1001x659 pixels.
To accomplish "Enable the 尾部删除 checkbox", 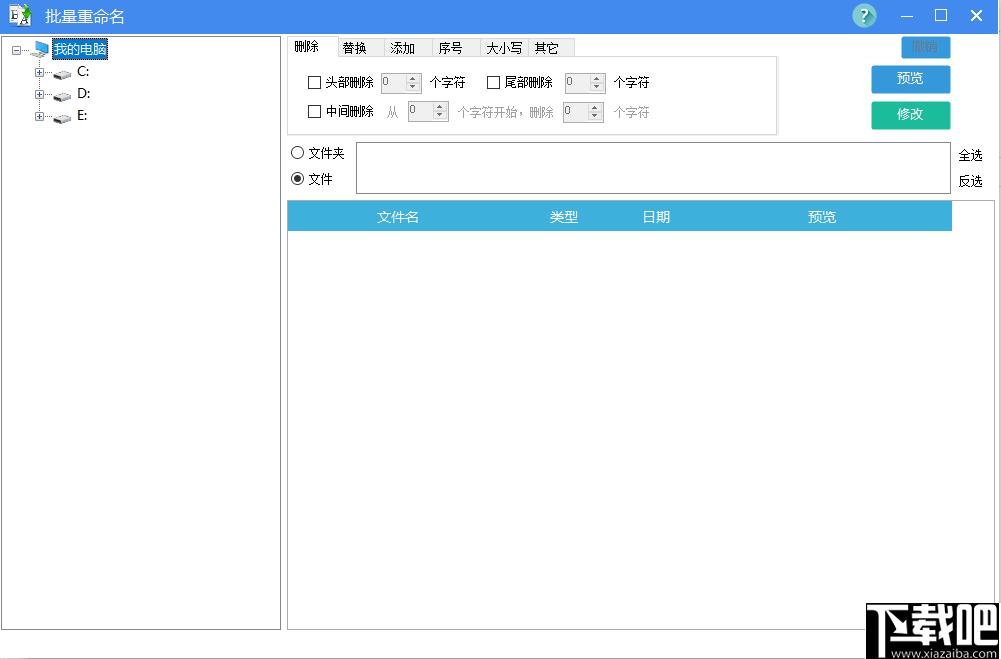I will pos(493,83).
